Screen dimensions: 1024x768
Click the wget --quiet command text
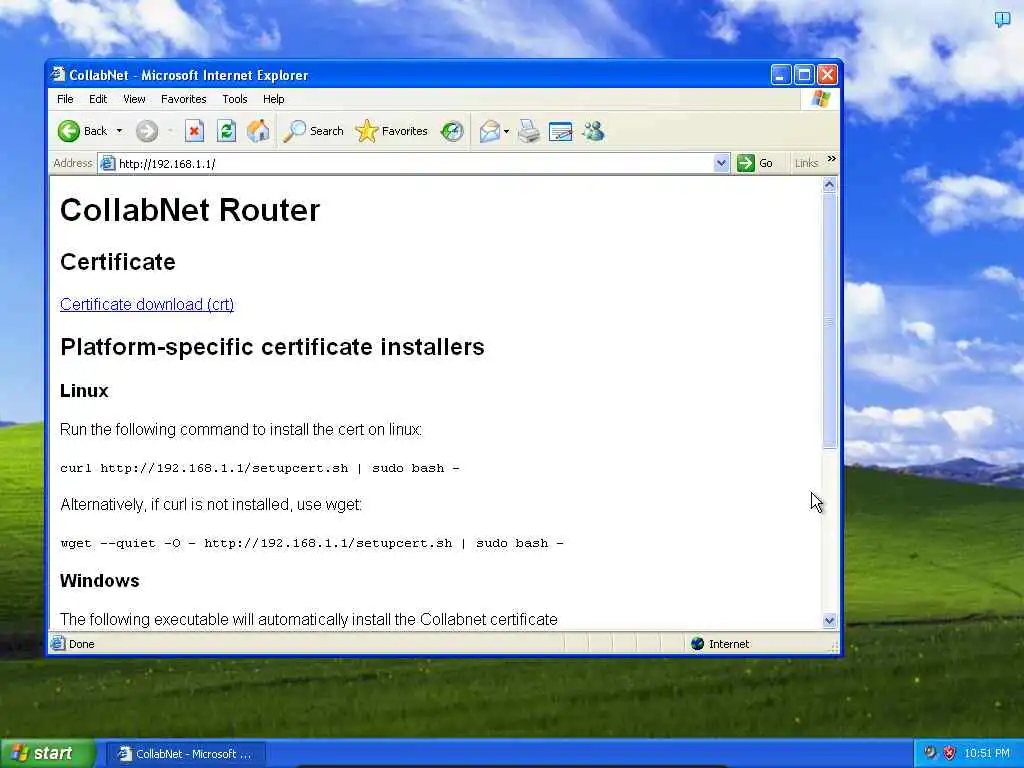pyautogui.click(x=312, y=543)
